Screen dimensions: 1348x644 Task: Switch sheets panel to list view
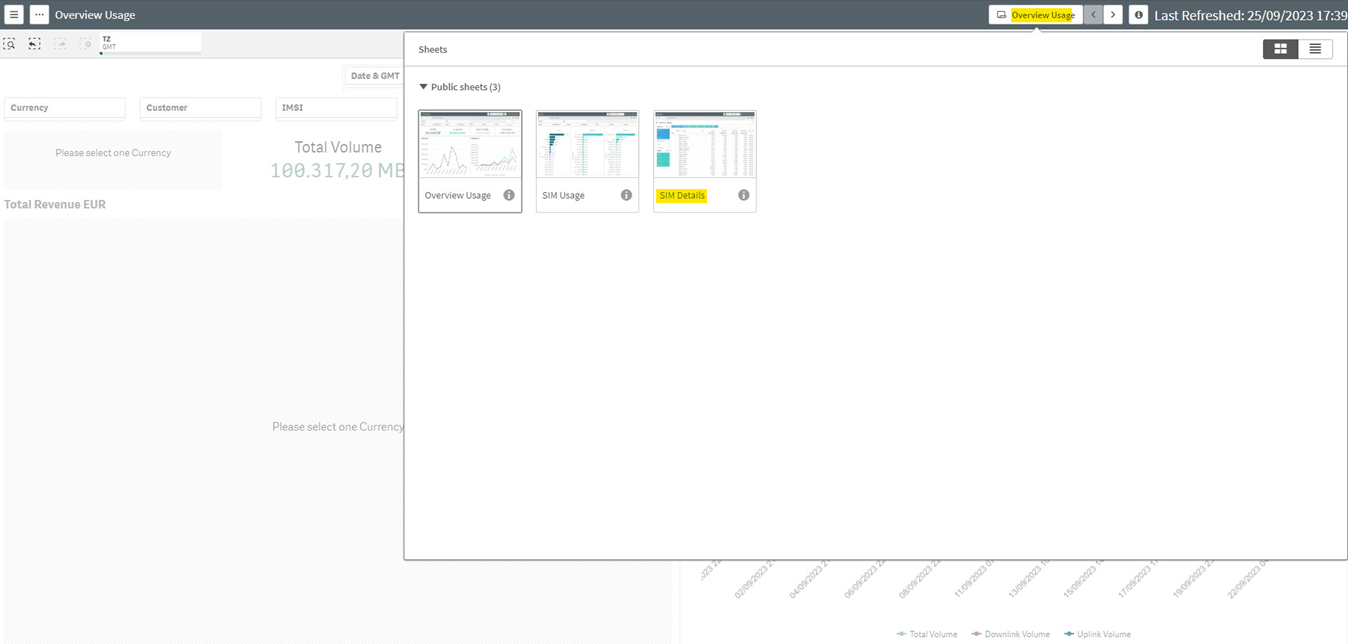pyautogui.click(x=1315, y=49)
